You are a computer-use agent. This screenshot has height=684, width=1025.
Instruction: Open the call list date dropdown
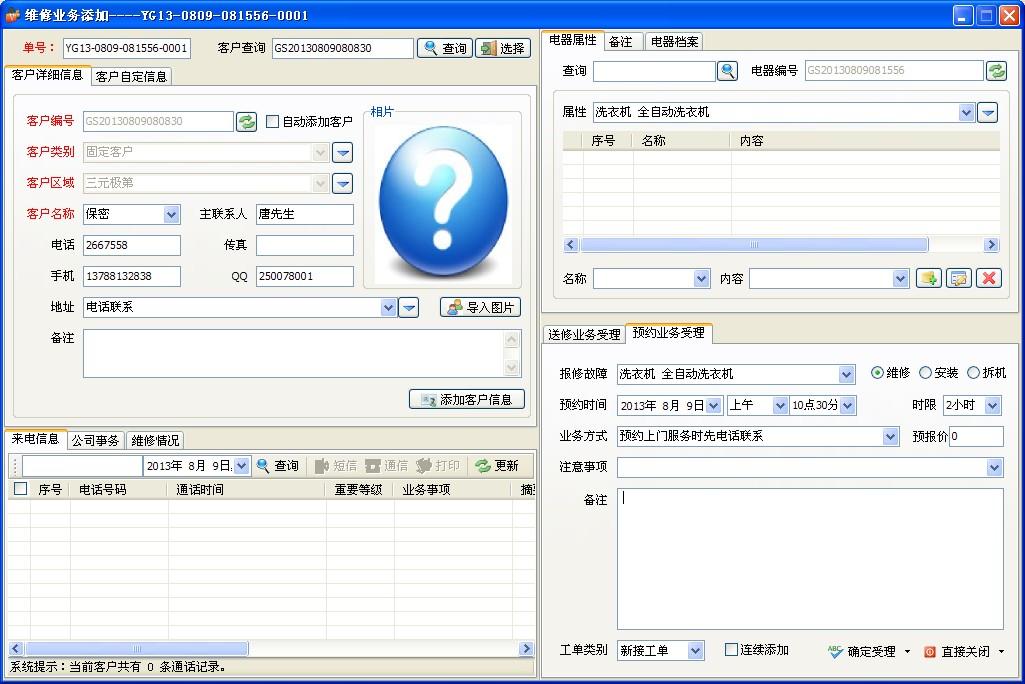tap(241, 466)
